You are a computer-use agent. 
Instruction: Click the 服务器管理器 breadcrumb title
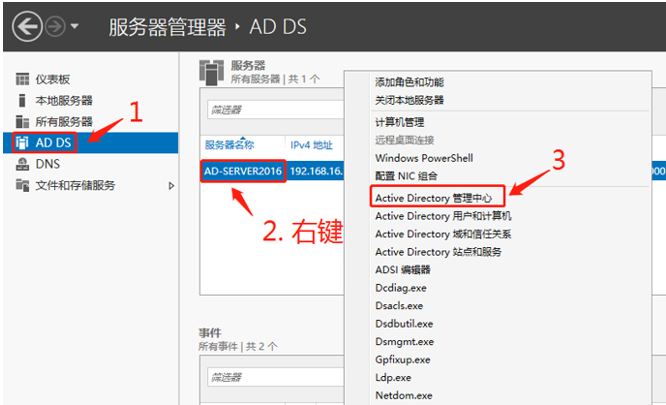click(x=167, y=27)
